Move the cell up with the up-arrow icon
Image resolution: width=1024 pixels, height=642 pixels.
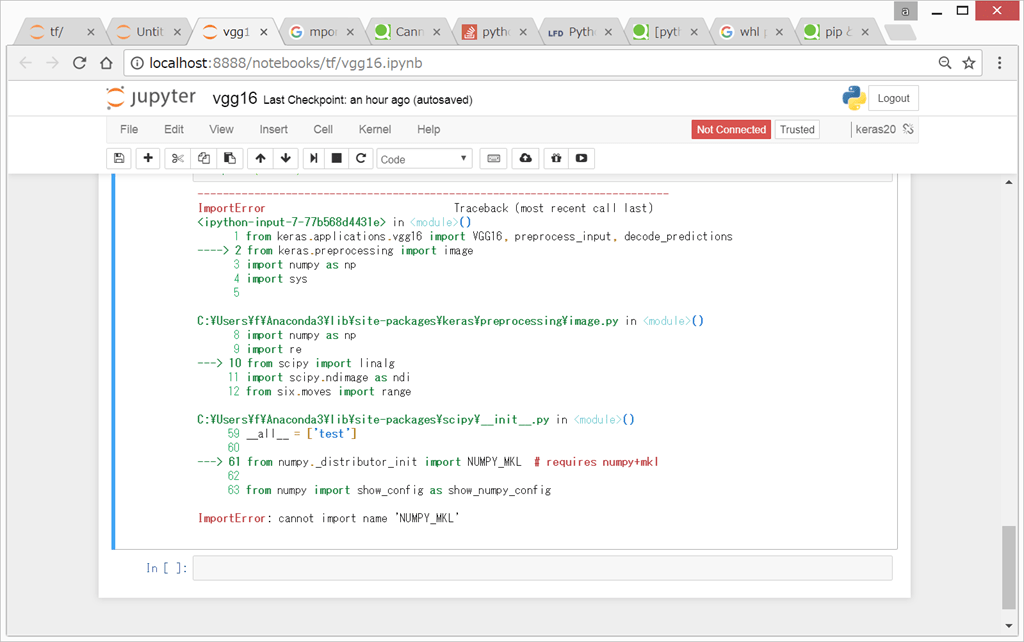pyautogui.click(x=259, y=158)
